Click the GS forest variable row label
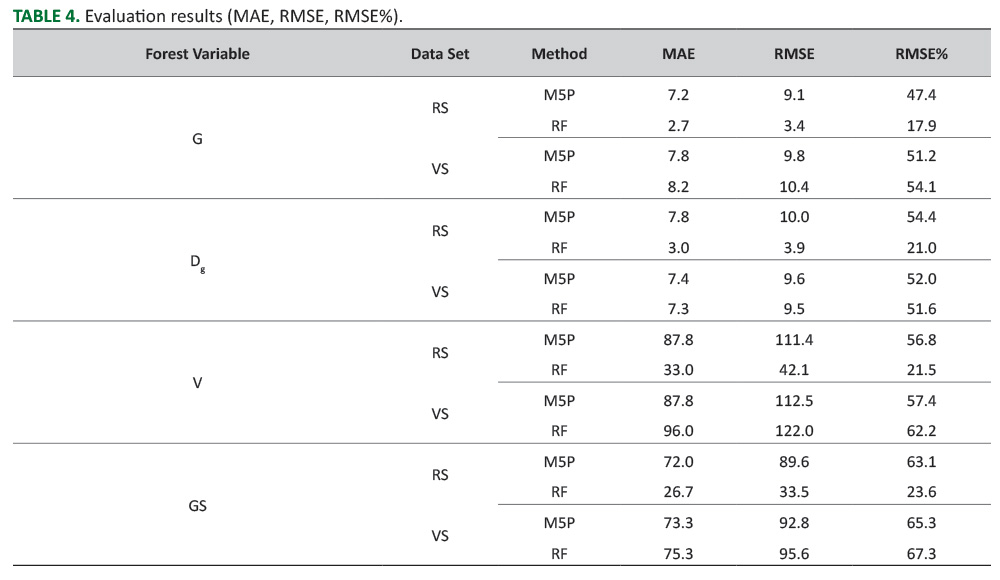Image resolution: width=1000 pixels, height=580 pixels. click(x=197, y=506)
